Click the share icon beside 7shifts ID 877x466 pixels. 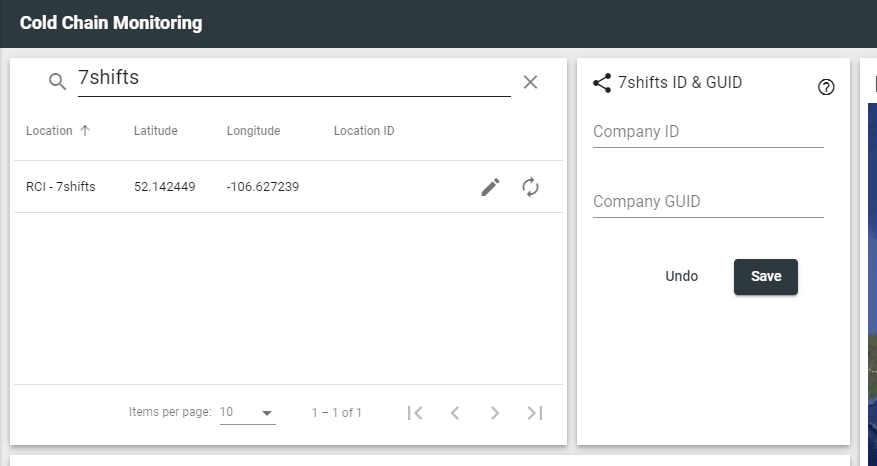(602, 83)
